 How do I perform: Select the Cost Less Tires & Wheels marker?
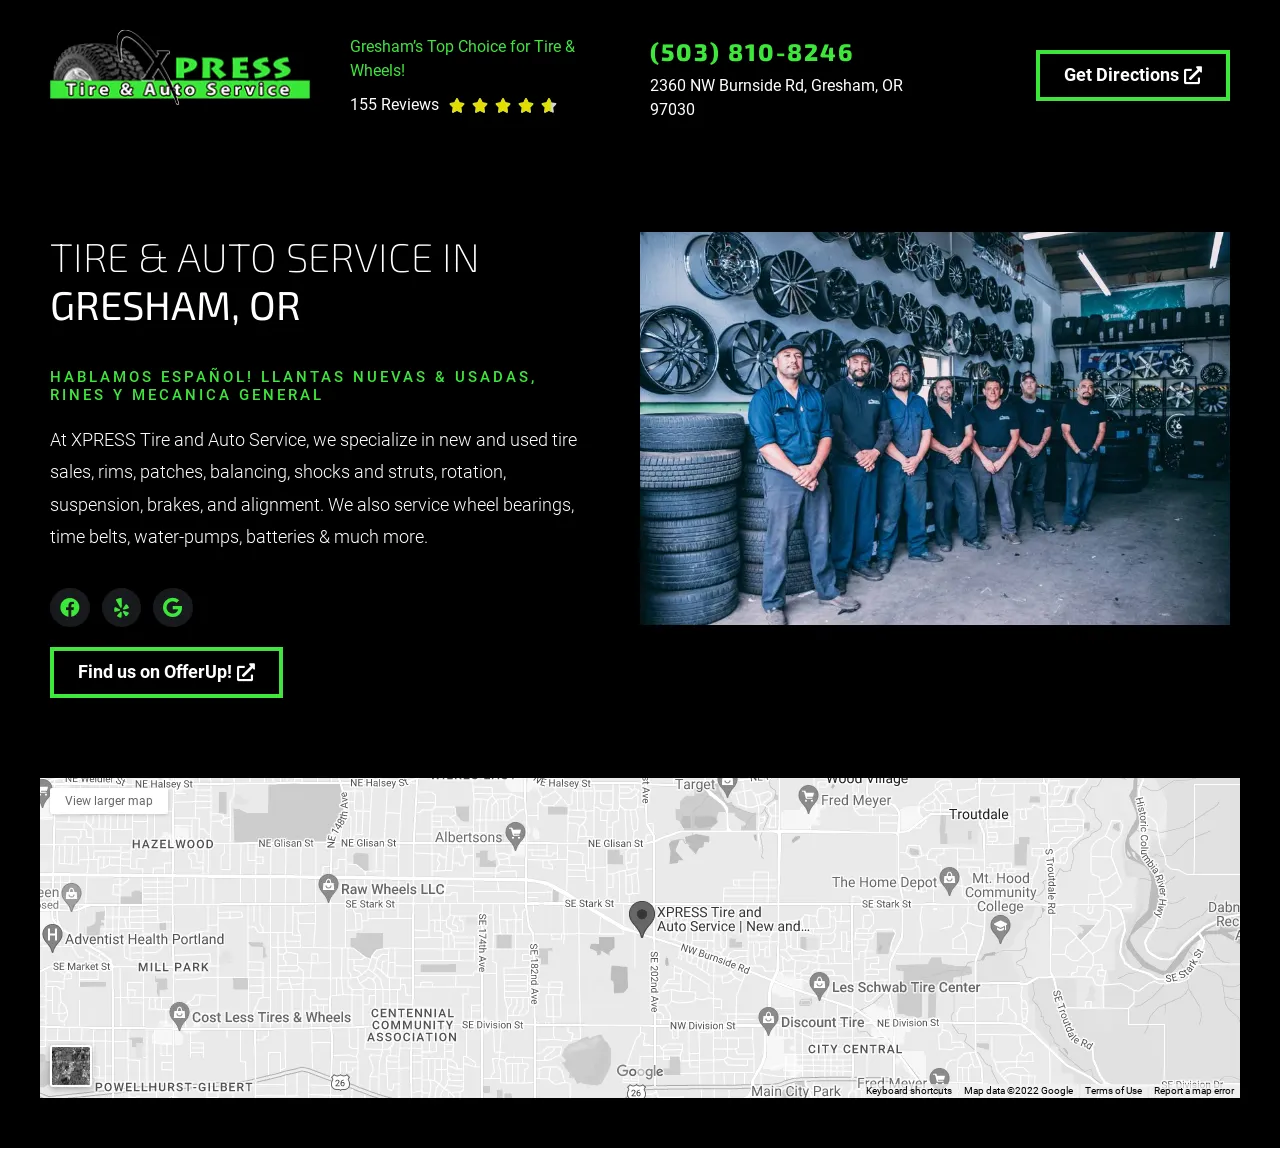coord(179,1015)
